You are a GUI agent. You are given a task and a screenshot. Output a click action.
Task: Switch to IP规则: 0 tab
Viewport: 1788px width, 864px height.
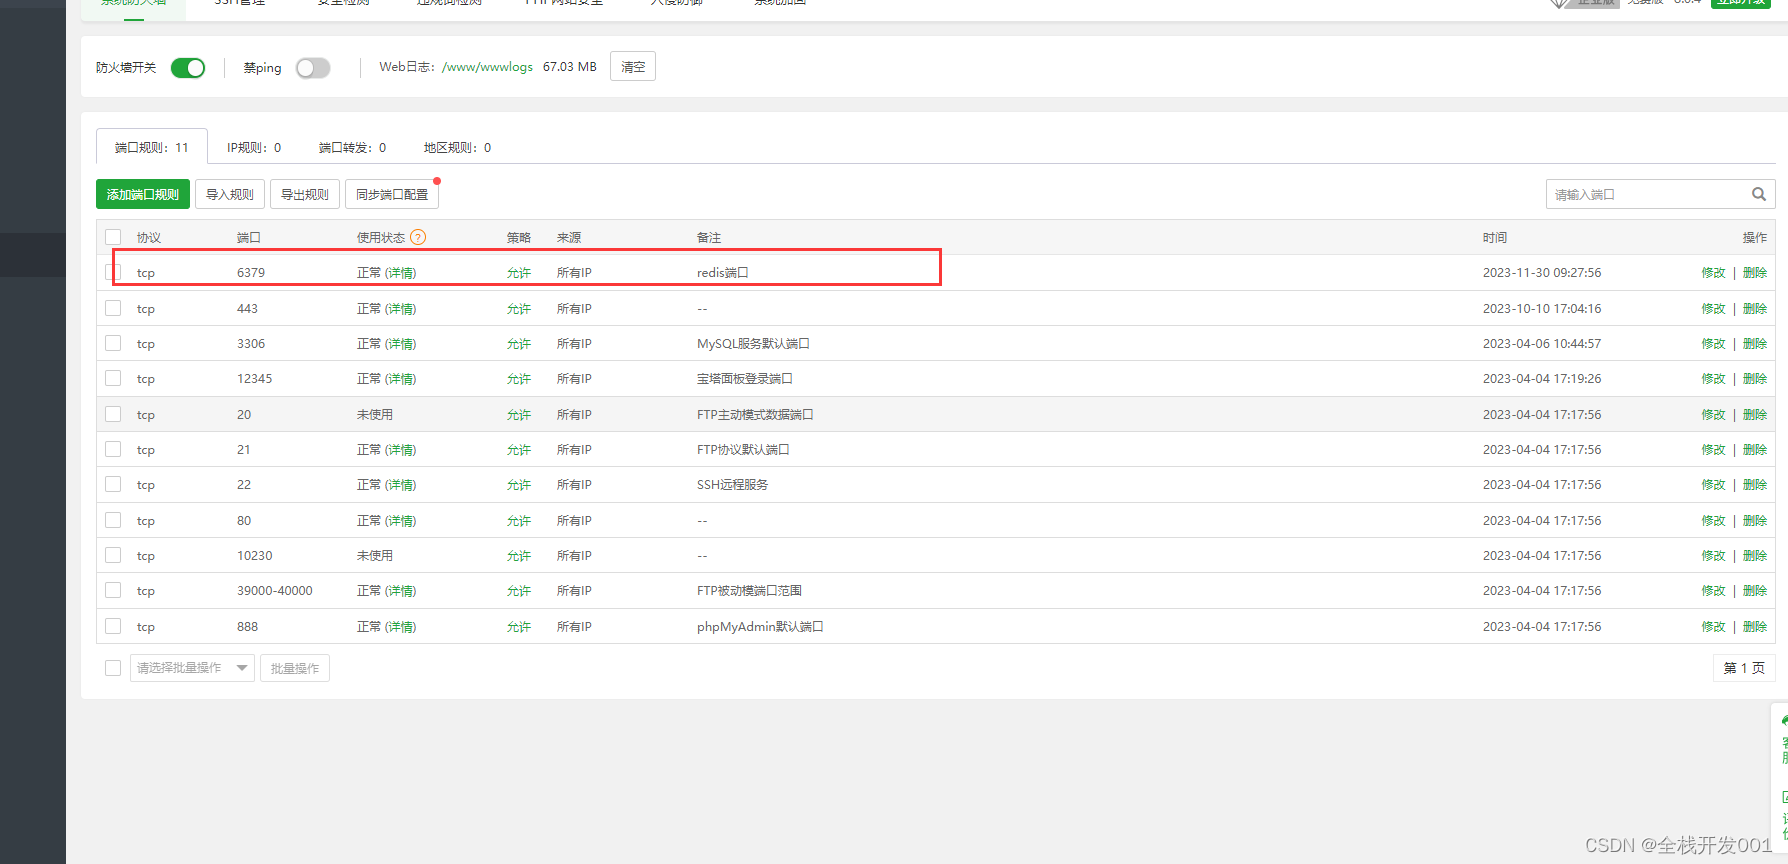click(x=254, y=147)
